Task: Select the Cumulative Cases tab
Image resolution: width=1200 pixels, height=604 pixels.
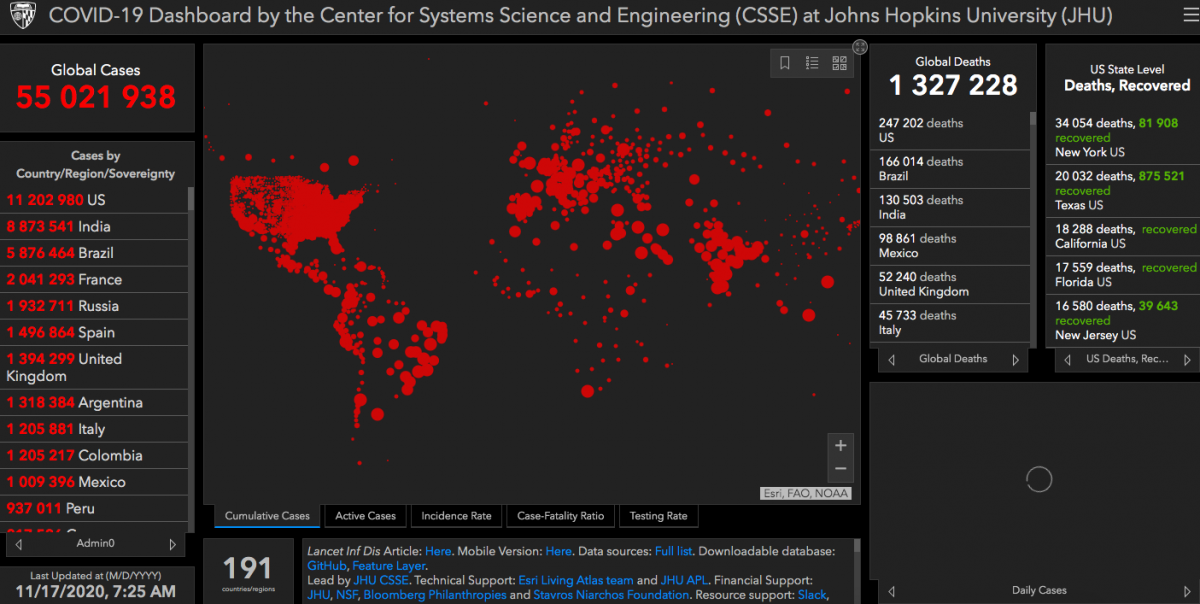Action: pyautogui.click(x=267, y=516)
